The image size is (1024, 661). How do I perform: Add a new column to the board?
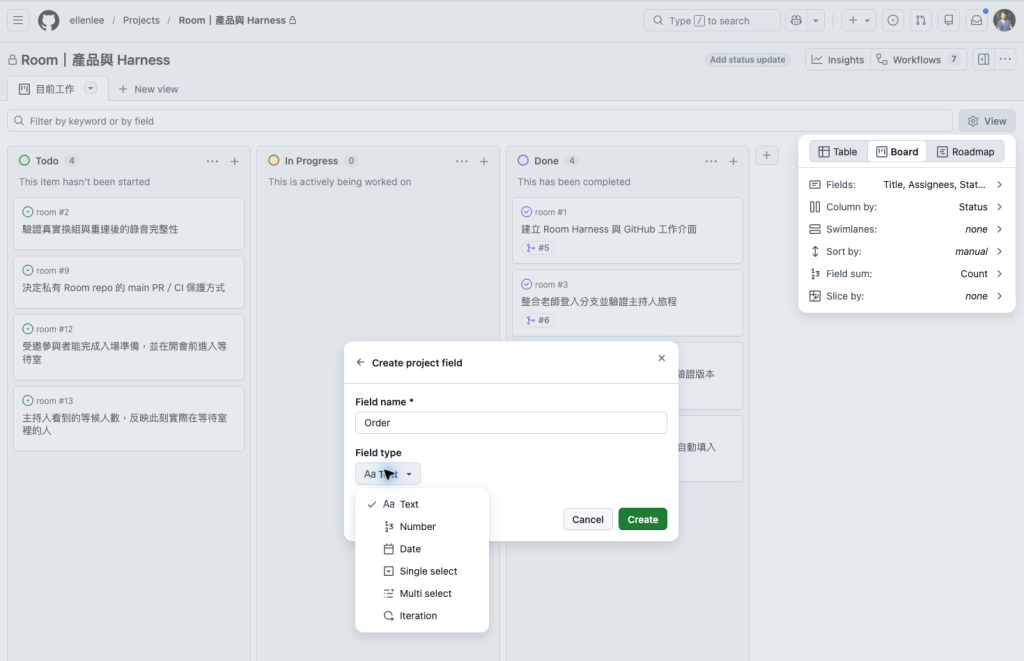pos(767,155)
